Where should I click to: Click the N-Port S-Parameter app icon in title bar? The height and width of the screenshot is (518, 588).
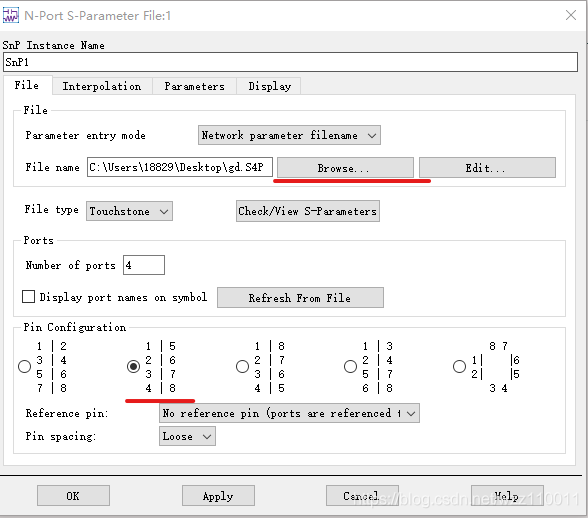click(x=10, y=15)
